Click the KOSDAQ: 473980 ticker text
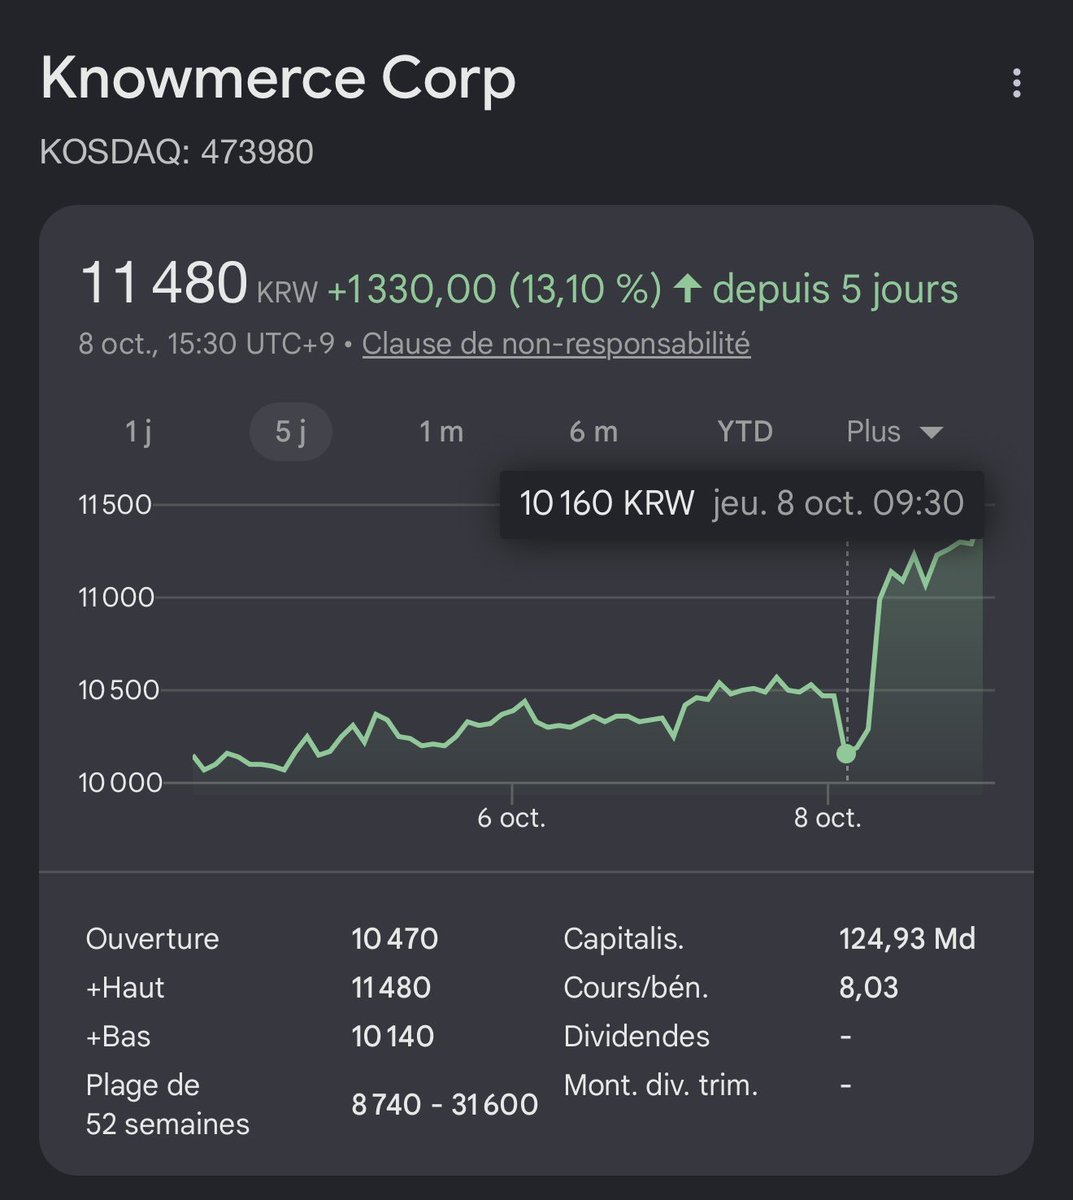Image resolution: width=1073 pixels, height=1200 pixels. [176, 152]
